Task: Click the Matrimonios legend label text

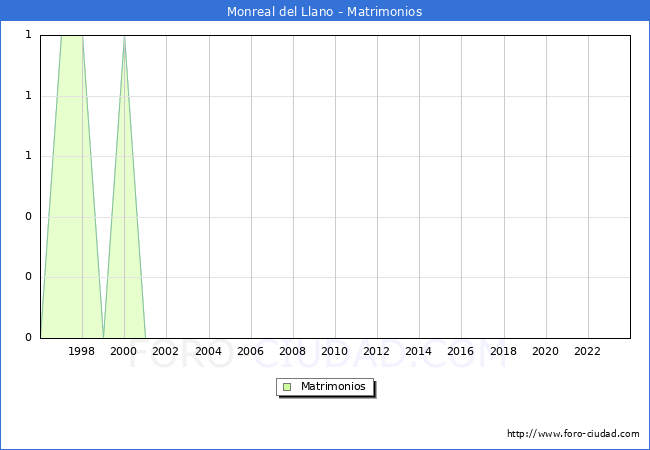Action: click(334, 387)
